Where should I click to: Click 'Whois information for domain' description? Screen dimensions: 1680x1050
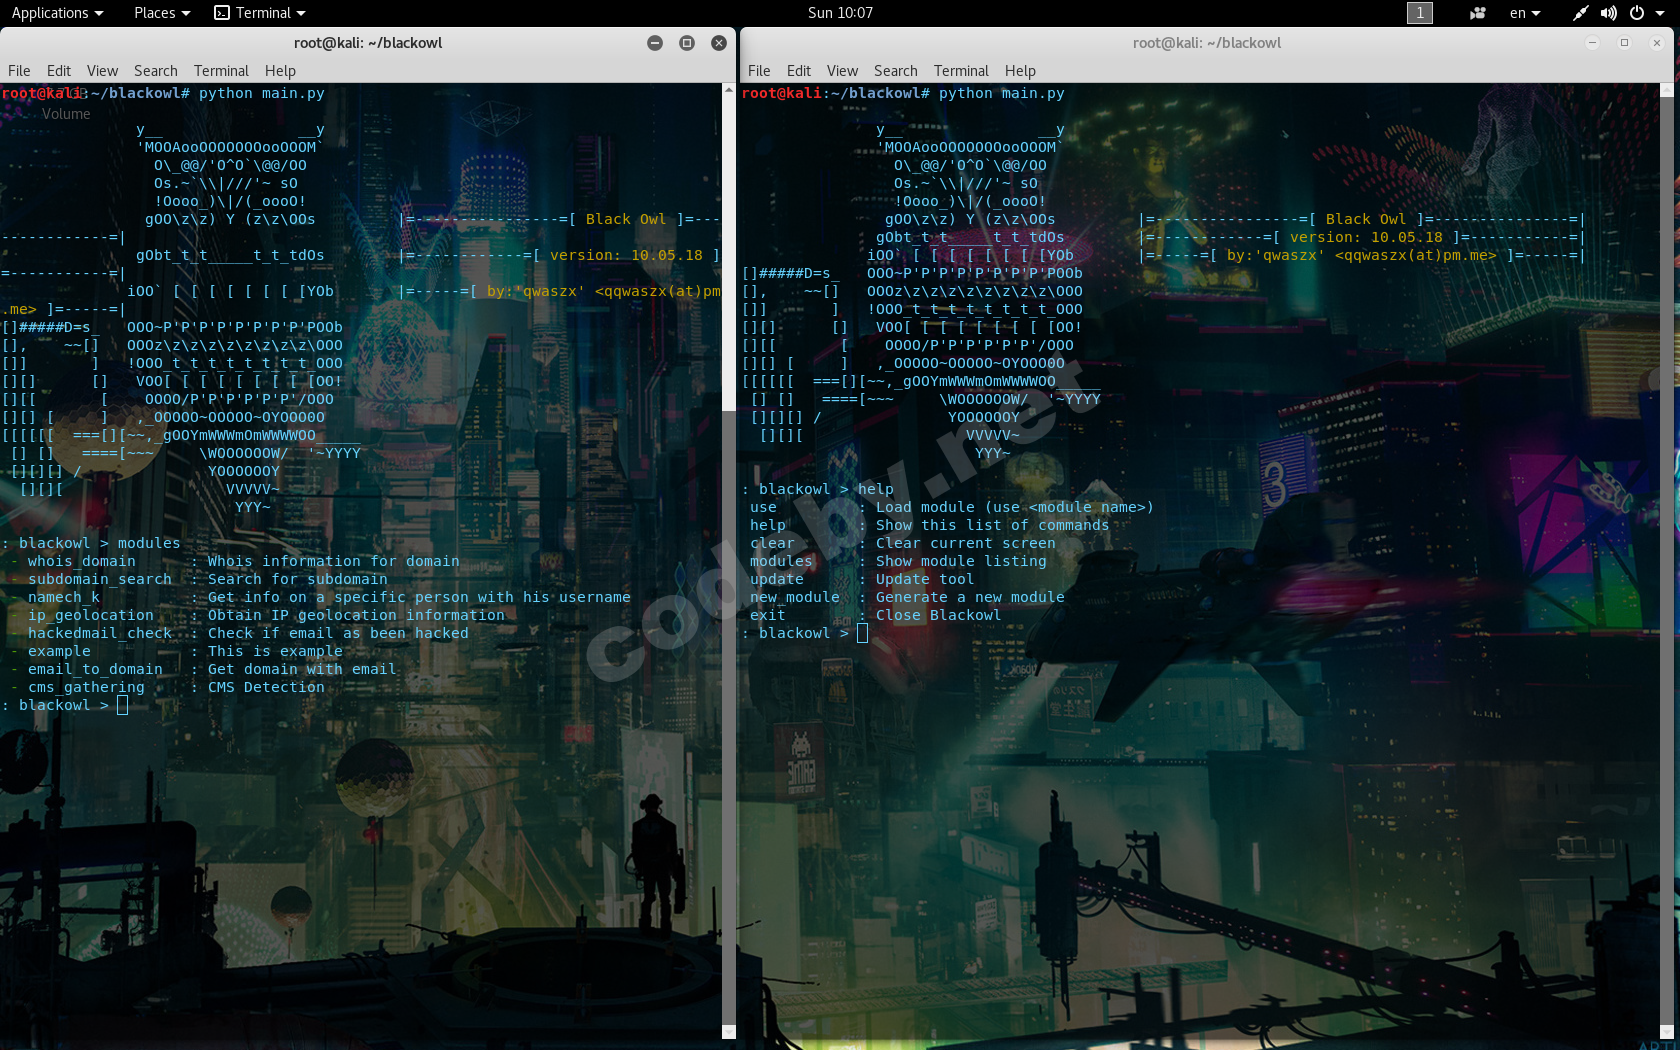[334, 562]
